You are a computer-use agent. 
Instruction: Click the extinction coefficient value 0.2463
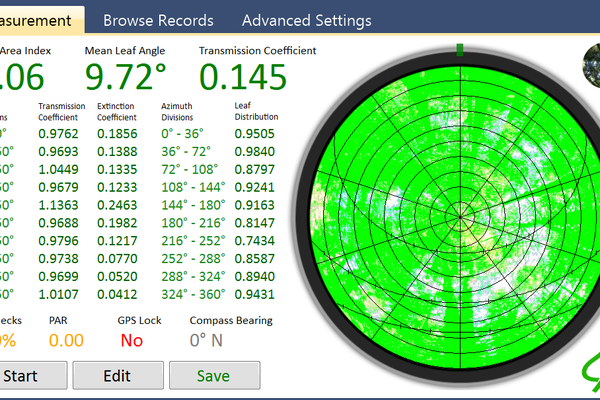click(x=117, y=205)
